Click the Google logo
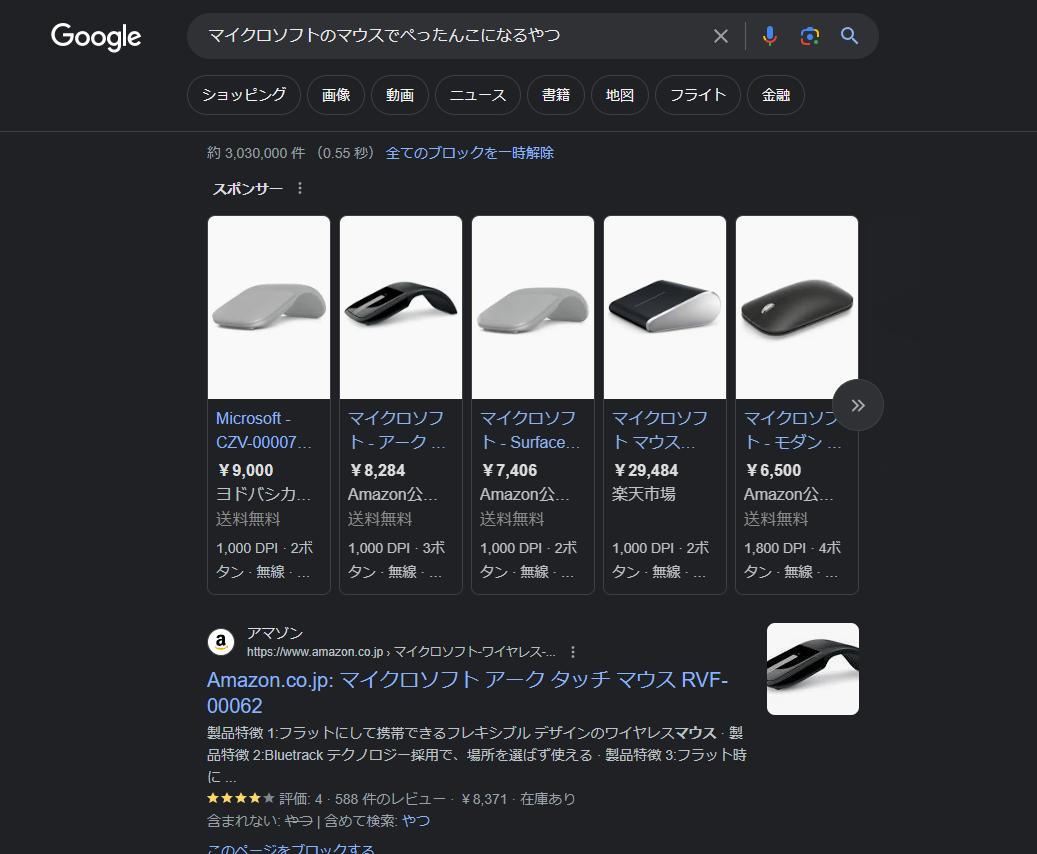This screenshot has height=854, width=1037. 96,37
